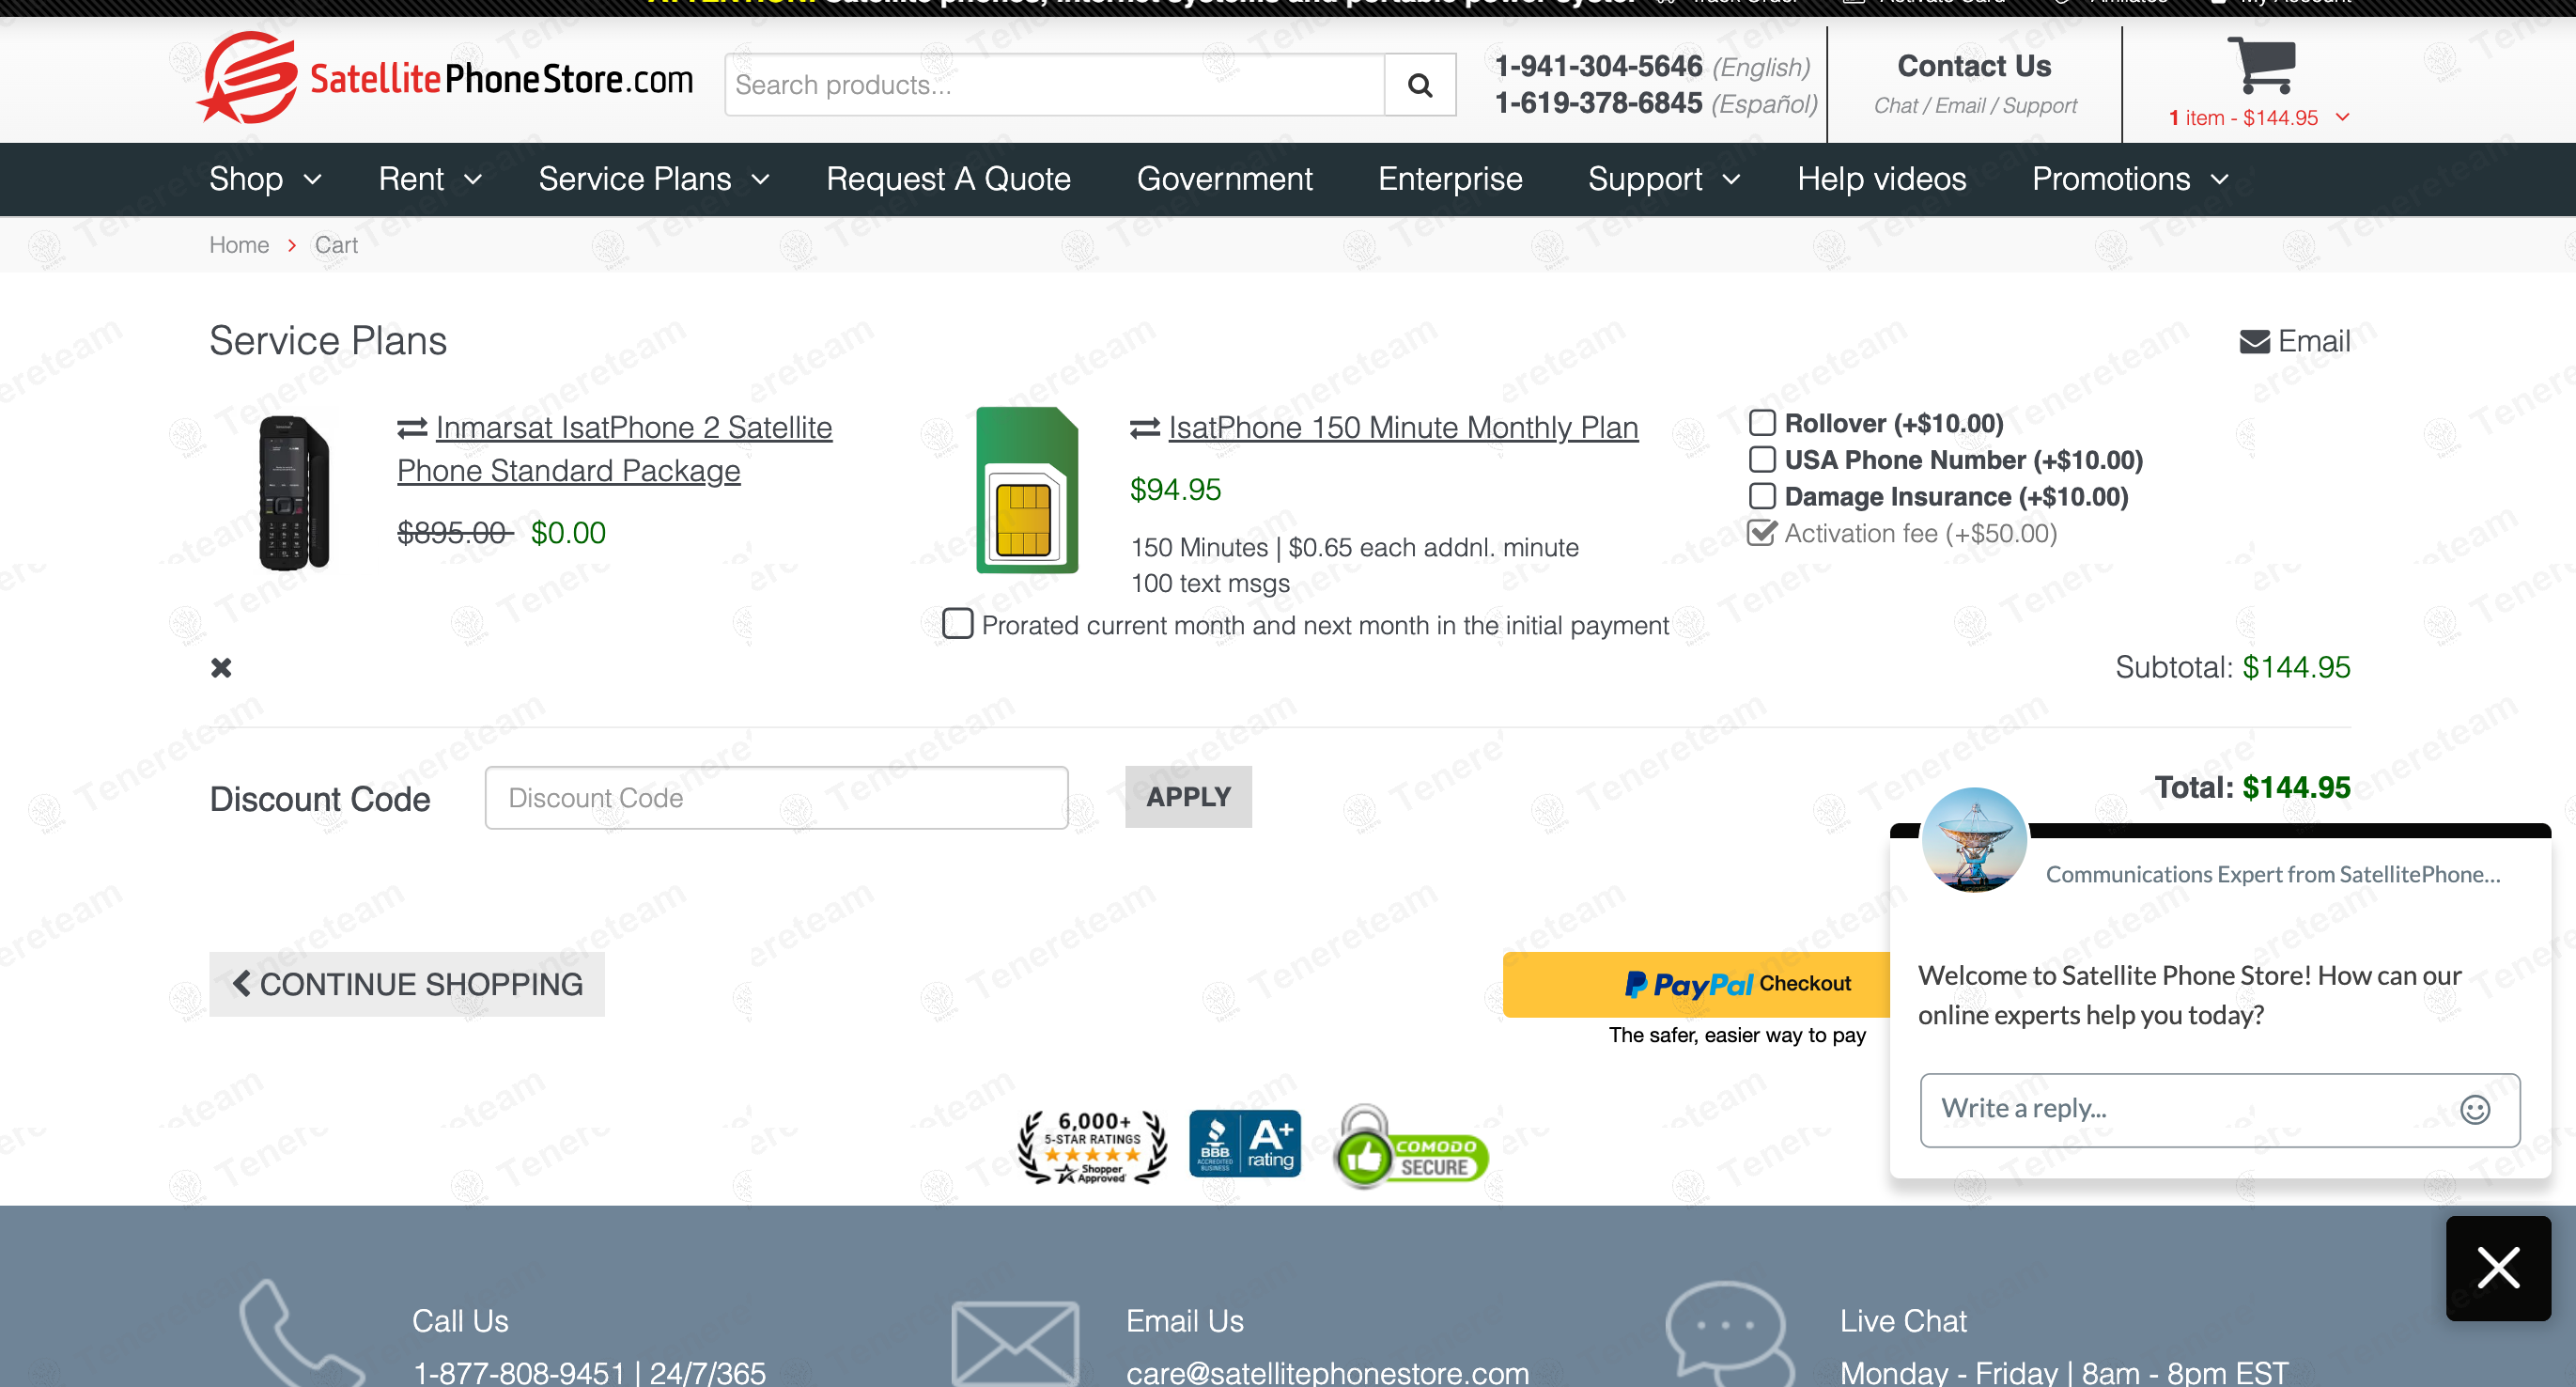Click the Search products field
The image size is (2576, 1387).
click(1055, 85)
